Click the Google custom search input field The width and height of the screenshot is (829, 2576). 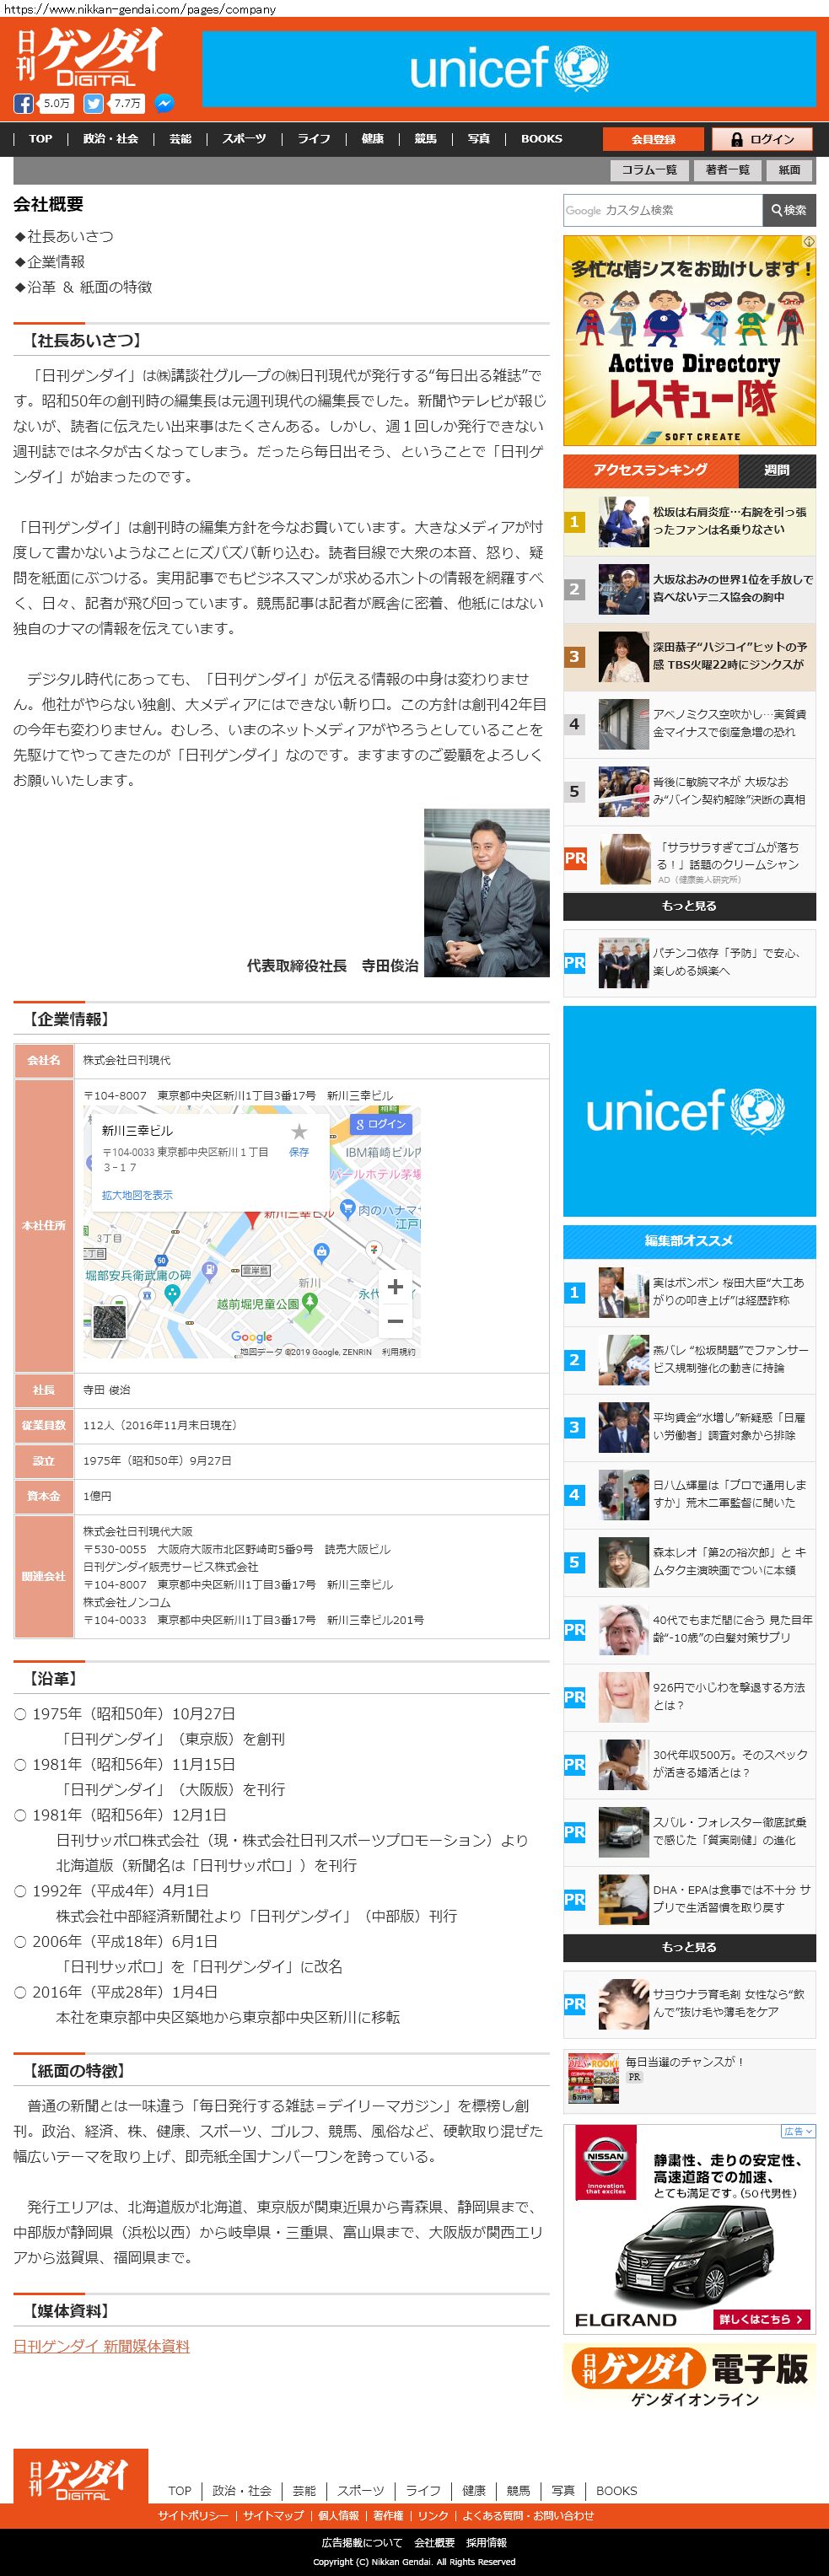pyautogui.click(x=662, y=210)
